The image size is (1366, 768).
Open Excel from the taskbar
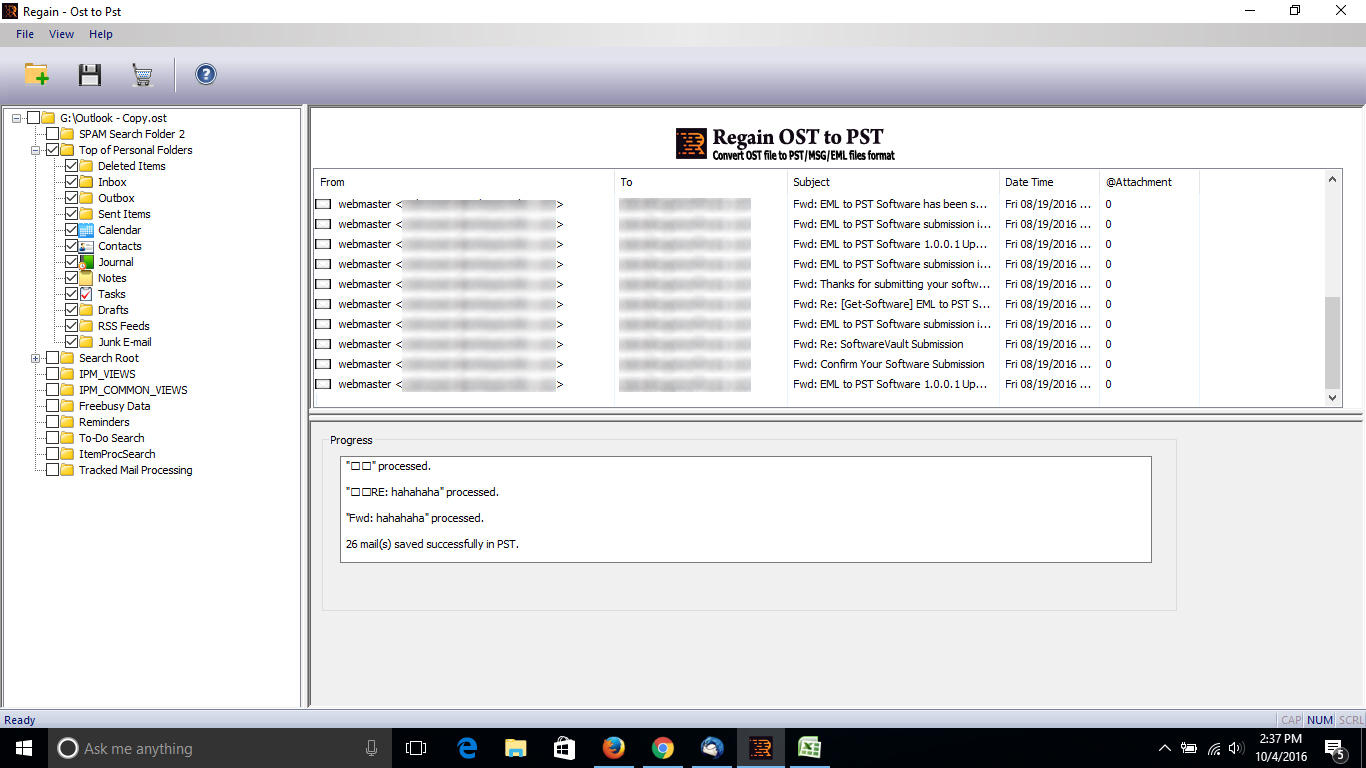coord(809,748)
